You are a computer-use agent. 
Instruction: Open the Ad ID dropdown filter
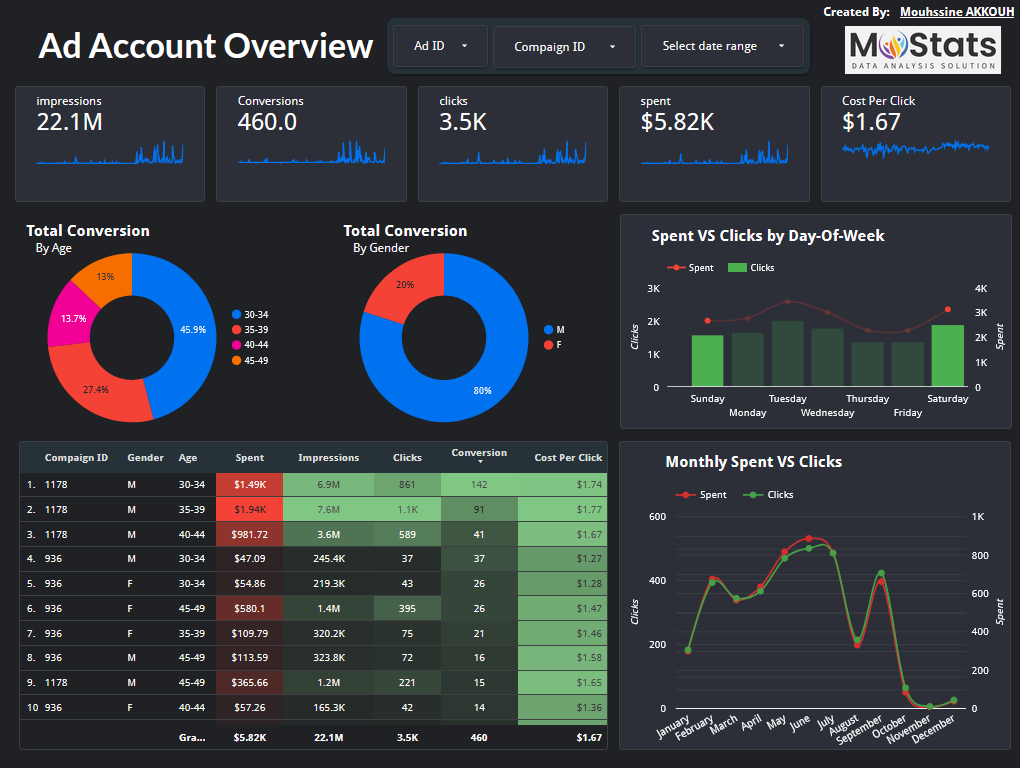tap(439, 46)
